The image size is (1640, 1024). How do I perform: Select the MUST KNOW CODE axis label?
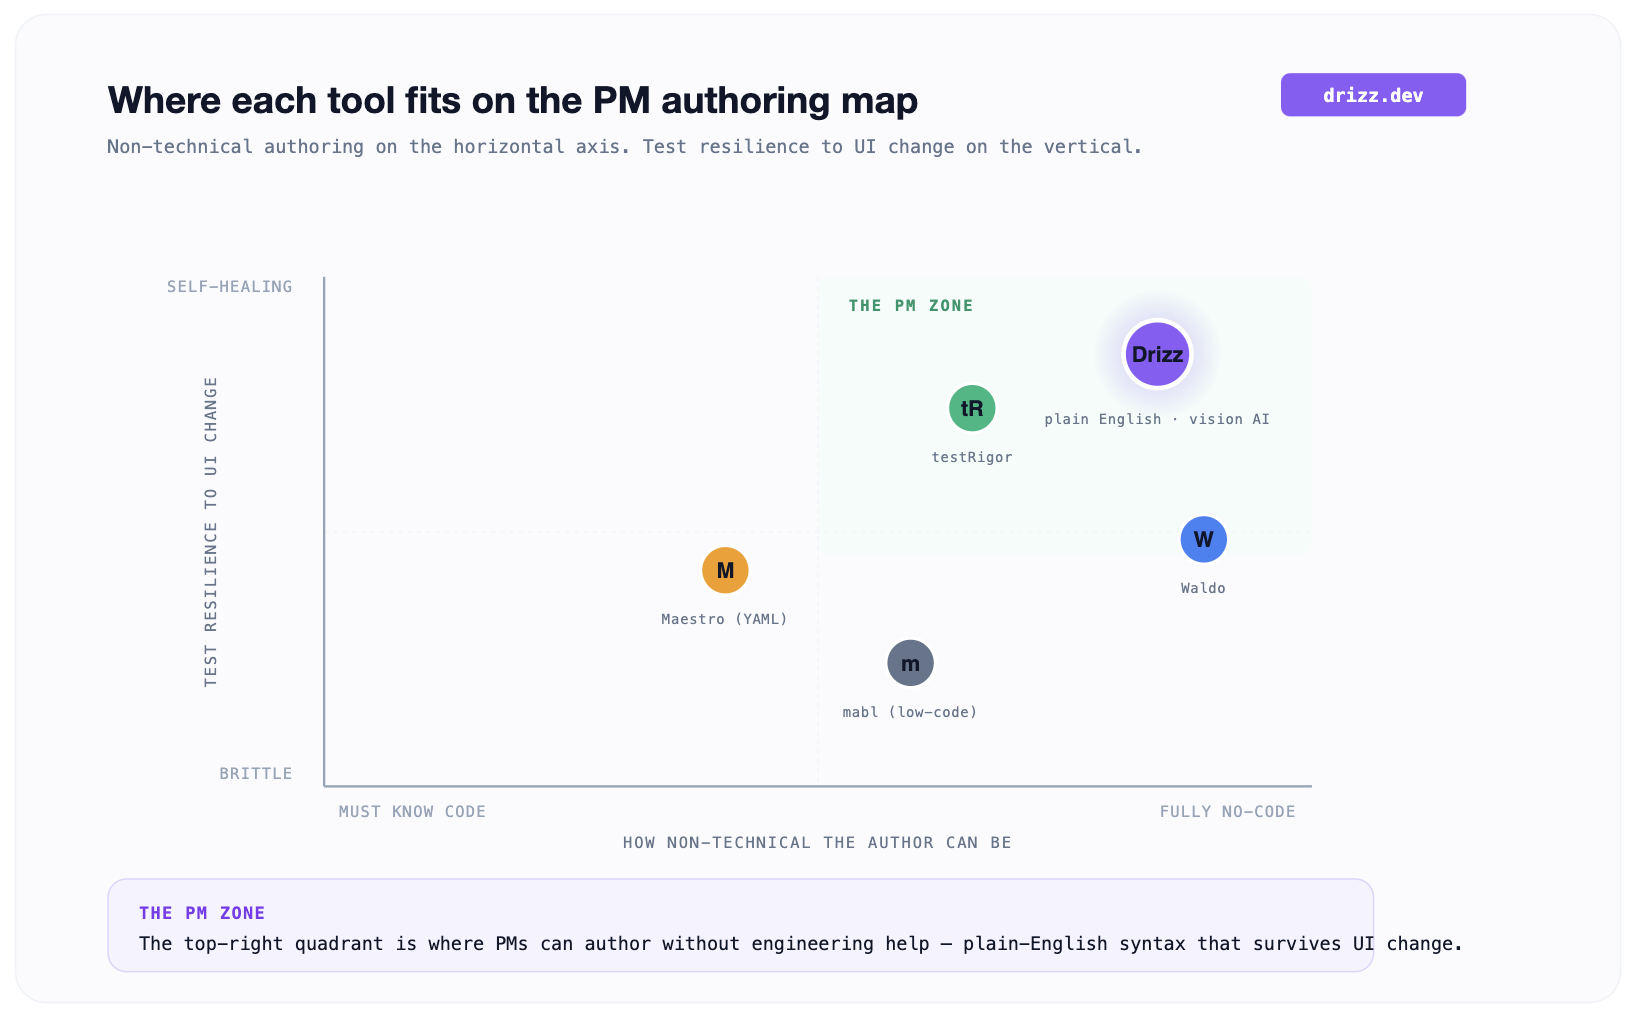(412, 811)
